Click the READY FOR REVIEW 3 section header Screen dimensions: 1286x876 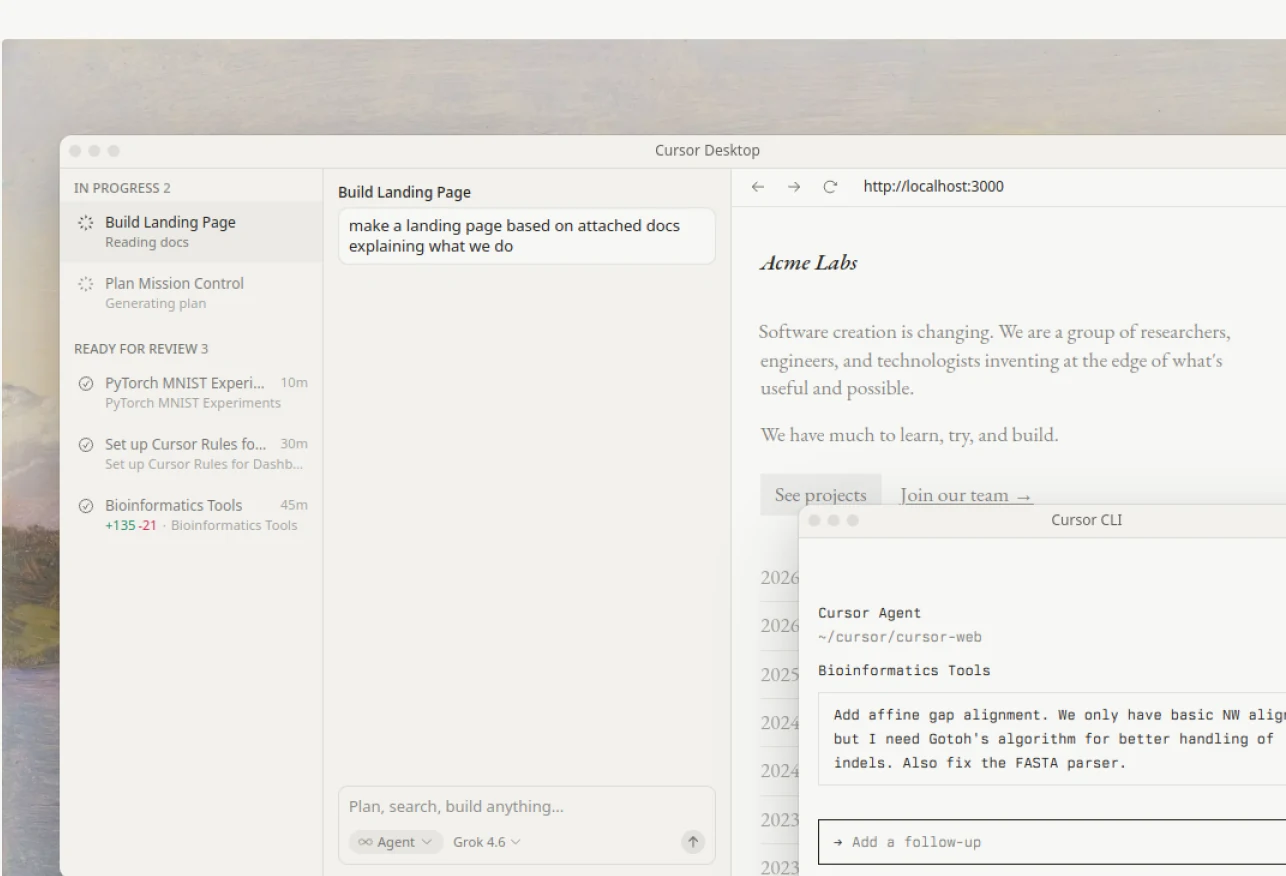pos(141,349)
